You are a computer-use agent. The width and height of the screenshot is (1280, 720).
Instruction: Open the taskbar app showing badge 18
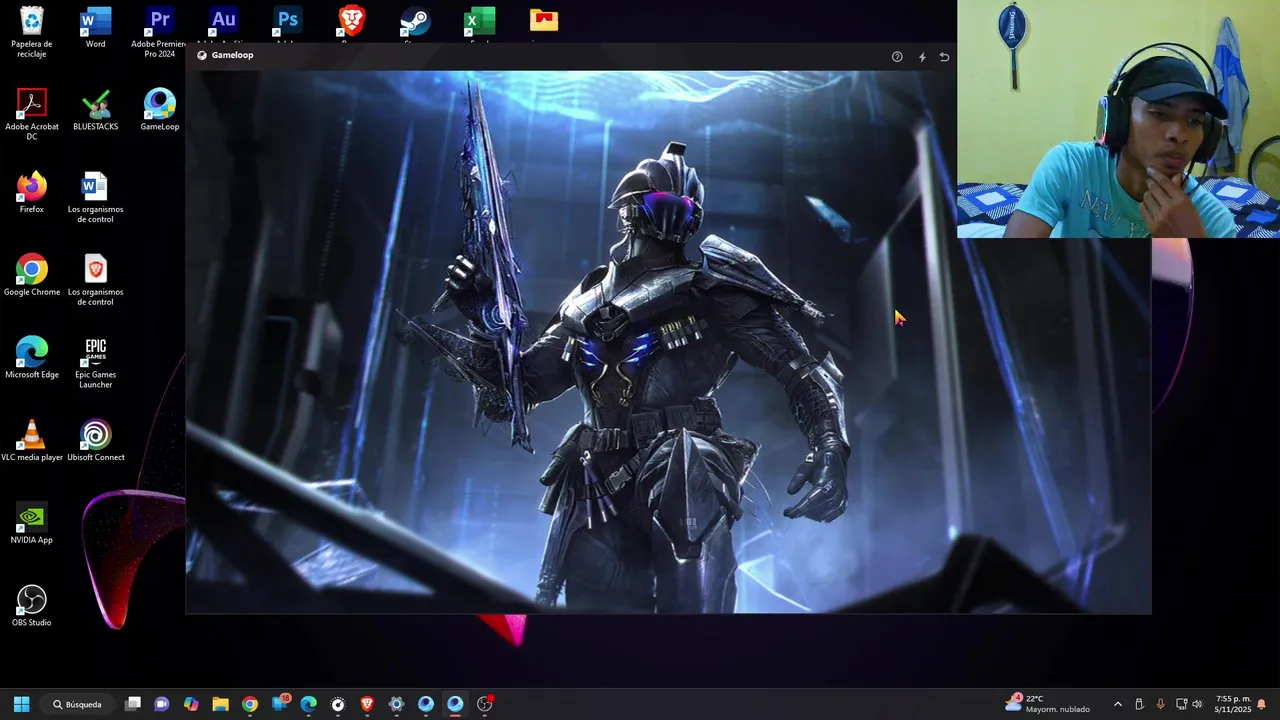click(280, 704)
